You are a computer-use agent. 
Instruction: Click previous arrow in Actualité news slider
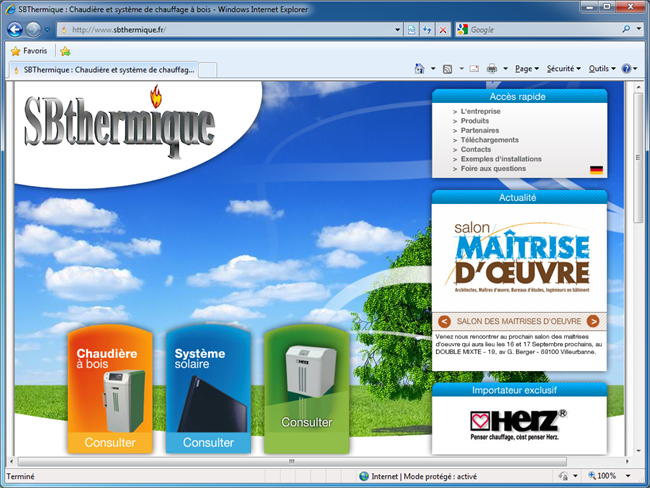pyautogui.click(x=444, y=321)
